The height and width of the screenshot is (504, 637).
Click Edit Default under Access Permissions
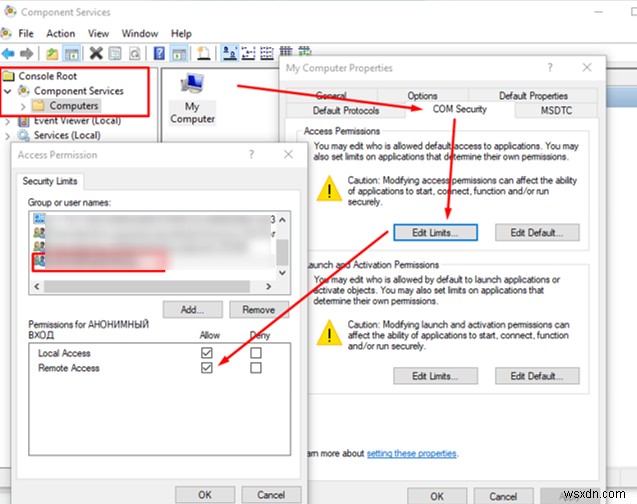(x=537, y=233)
